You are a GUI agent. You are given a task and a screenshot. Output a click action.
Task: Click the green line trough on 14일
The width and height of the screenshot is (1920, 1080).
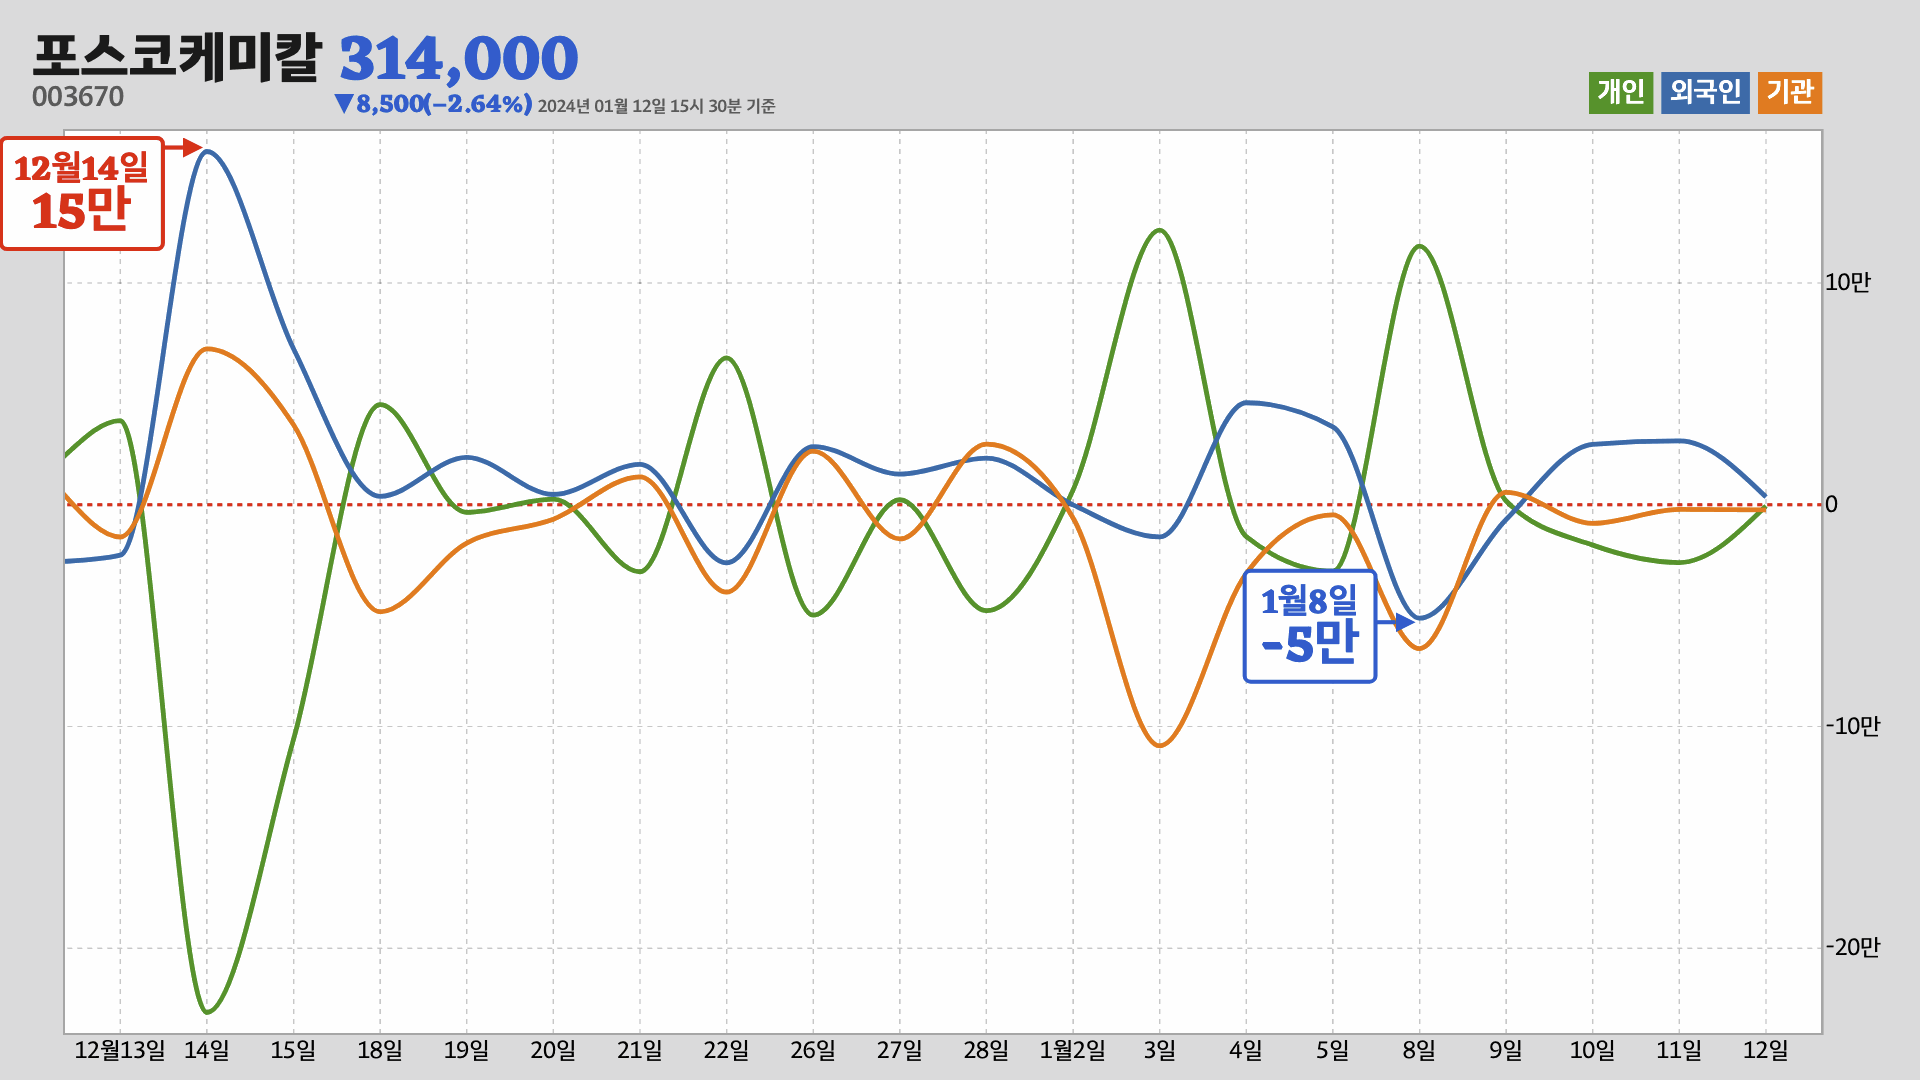207,1012
